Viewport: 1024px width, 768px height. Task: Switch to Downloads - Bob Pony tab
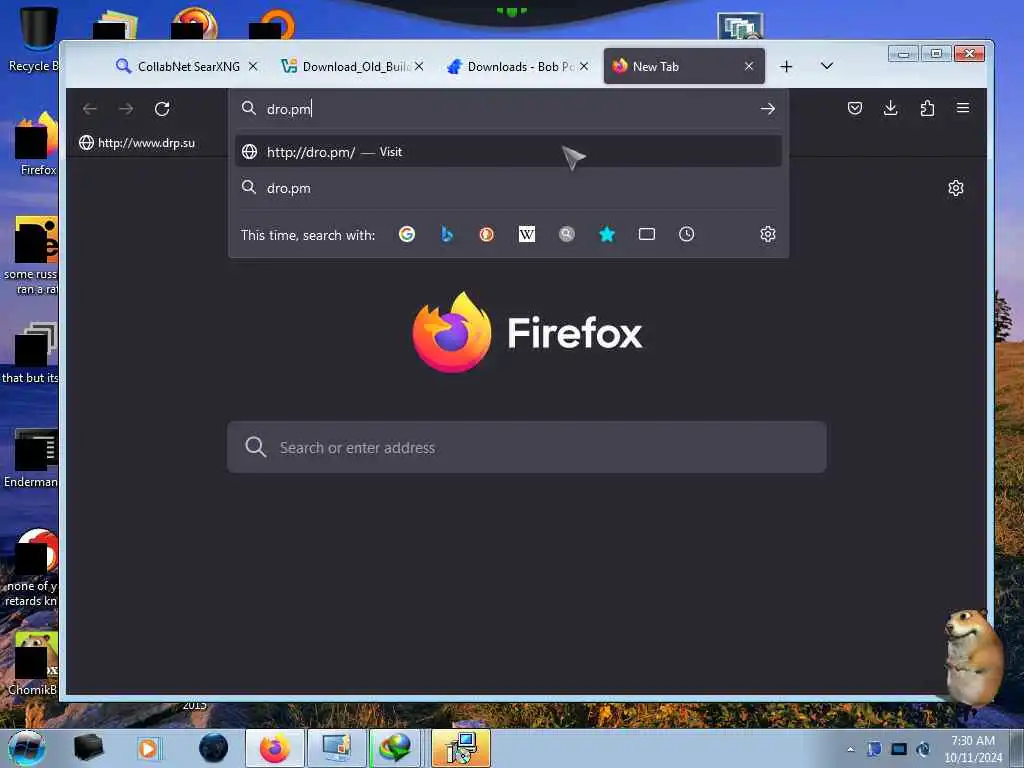point(517,66)
